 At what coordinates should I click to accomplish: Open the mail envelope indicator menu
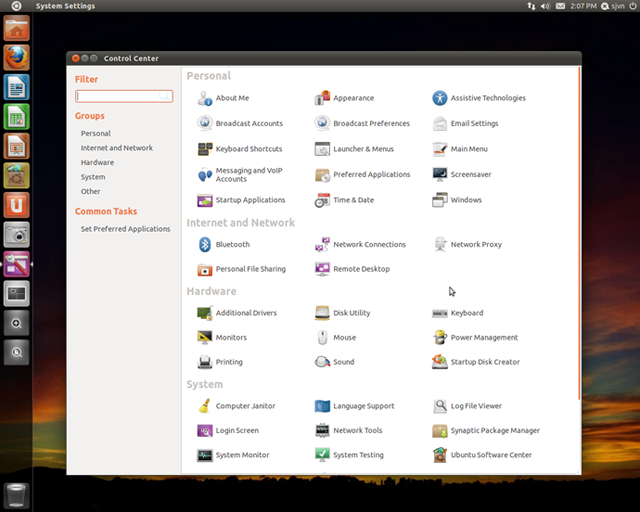560,6
